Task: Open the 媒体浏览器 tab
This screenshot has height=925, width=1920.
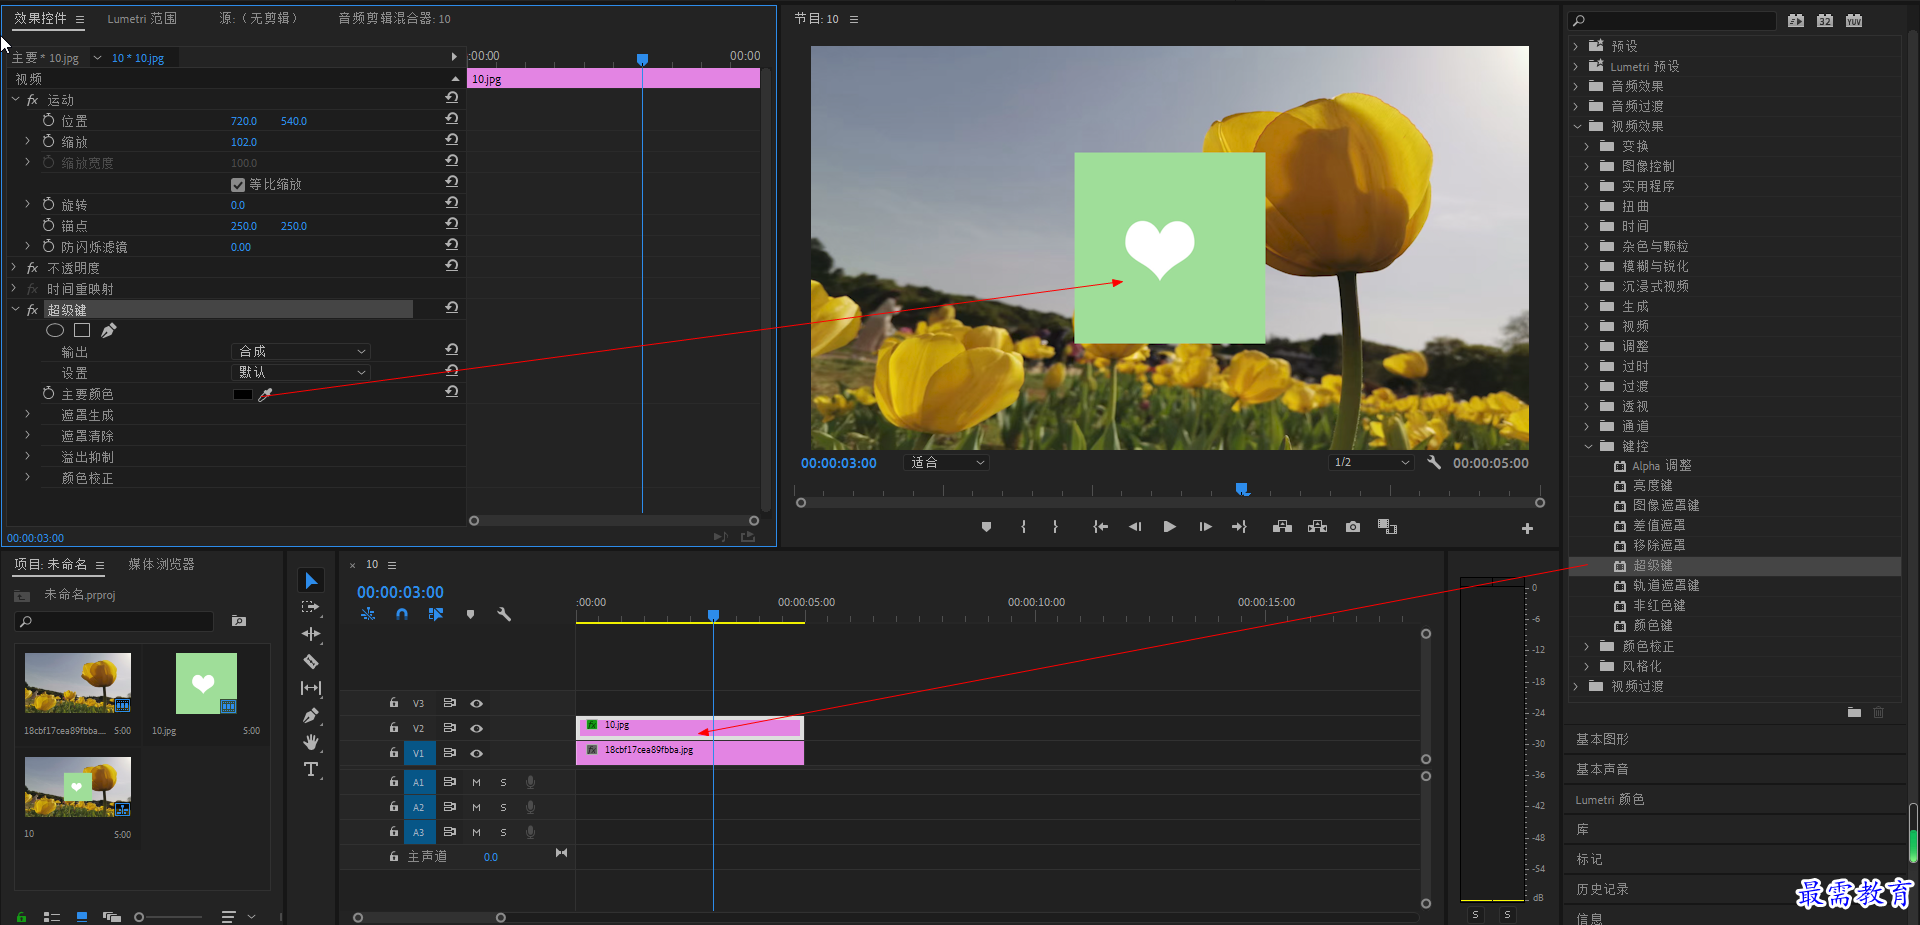Action: coord(161,564)
